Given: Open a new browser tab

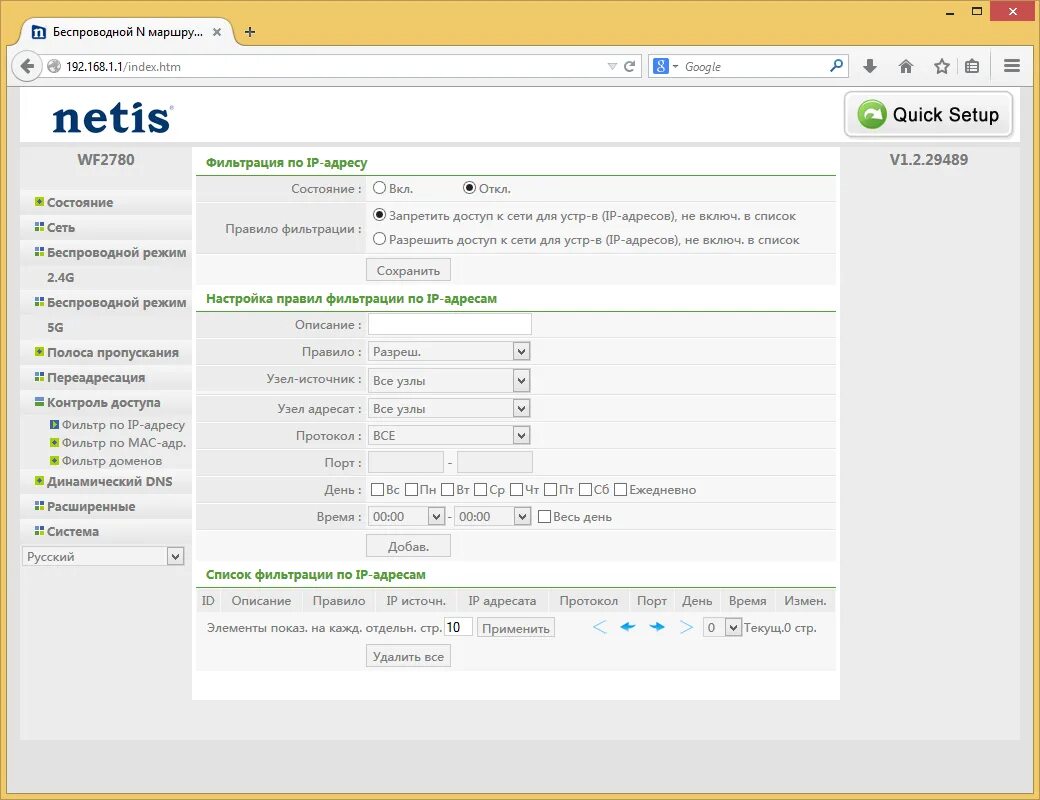Looking at the screenshot, I should (x=249, y=32).
